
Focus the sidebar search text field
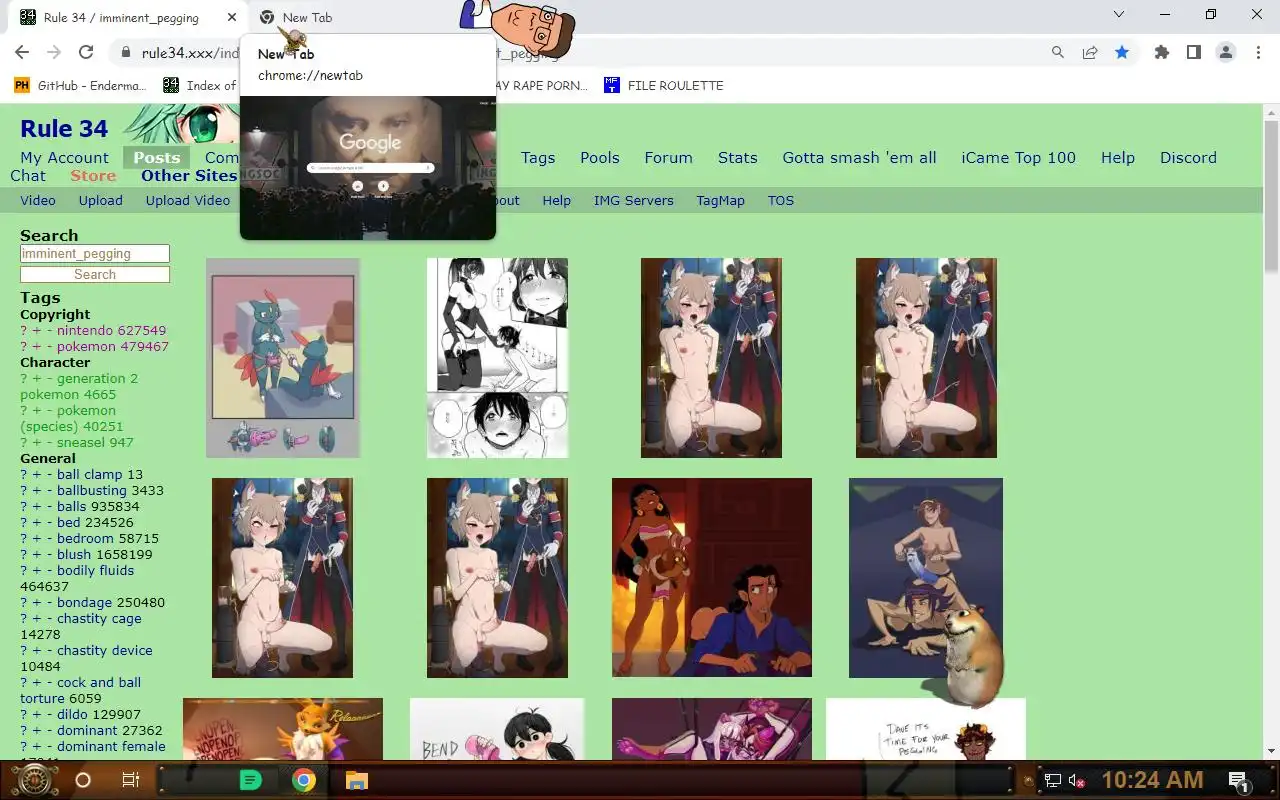pos(95,254)
